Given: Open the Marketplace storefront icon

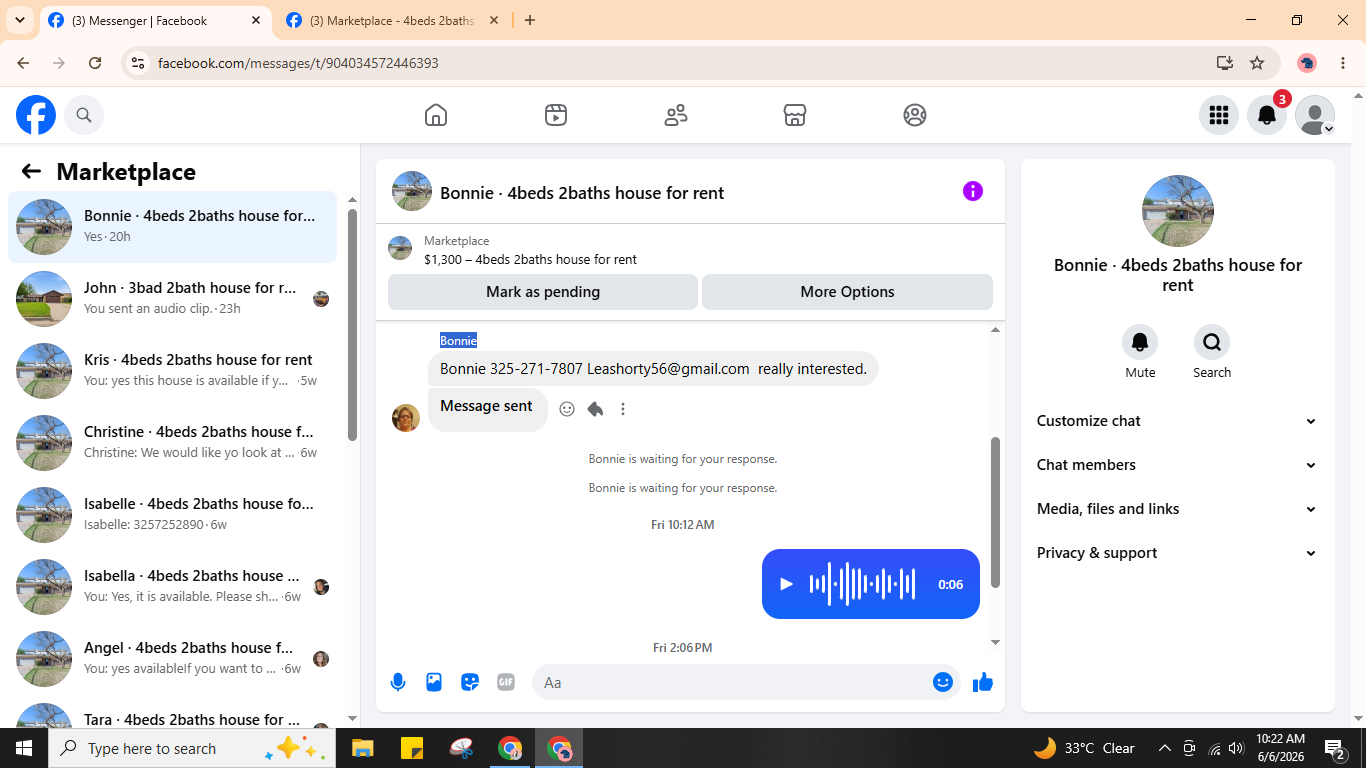Looking at the screenshot, I should click(795, 115).
